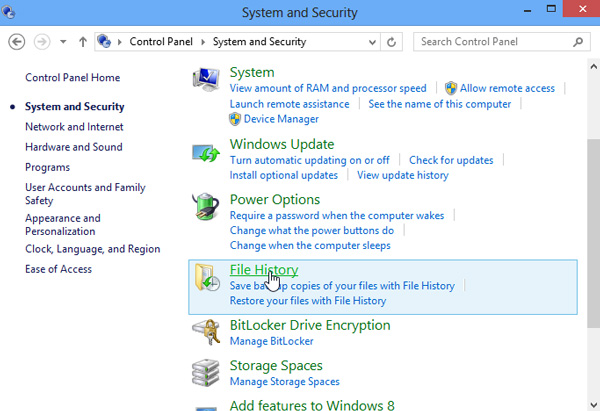The height and width of the screenshot is (411, 600).
Task: Click shield icon next to Allow remote access
Action: click(451, 88)
